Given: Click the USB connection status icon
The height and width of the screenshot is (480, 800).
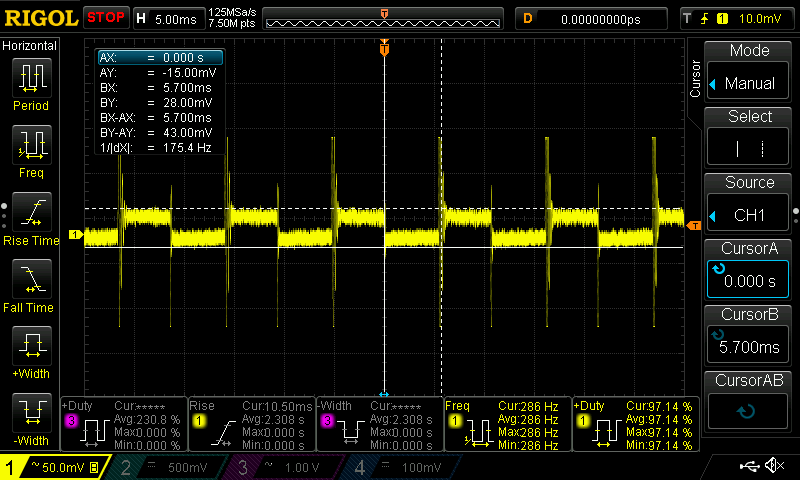Looking at the screenshot, I should (x=749, y=465).
